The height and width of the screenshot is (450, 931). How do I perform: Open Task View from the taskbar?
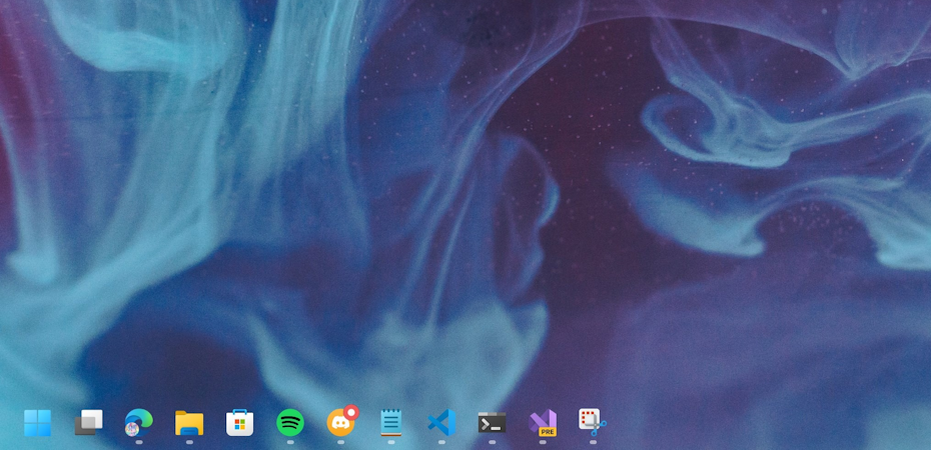click(x=88, y=423)
